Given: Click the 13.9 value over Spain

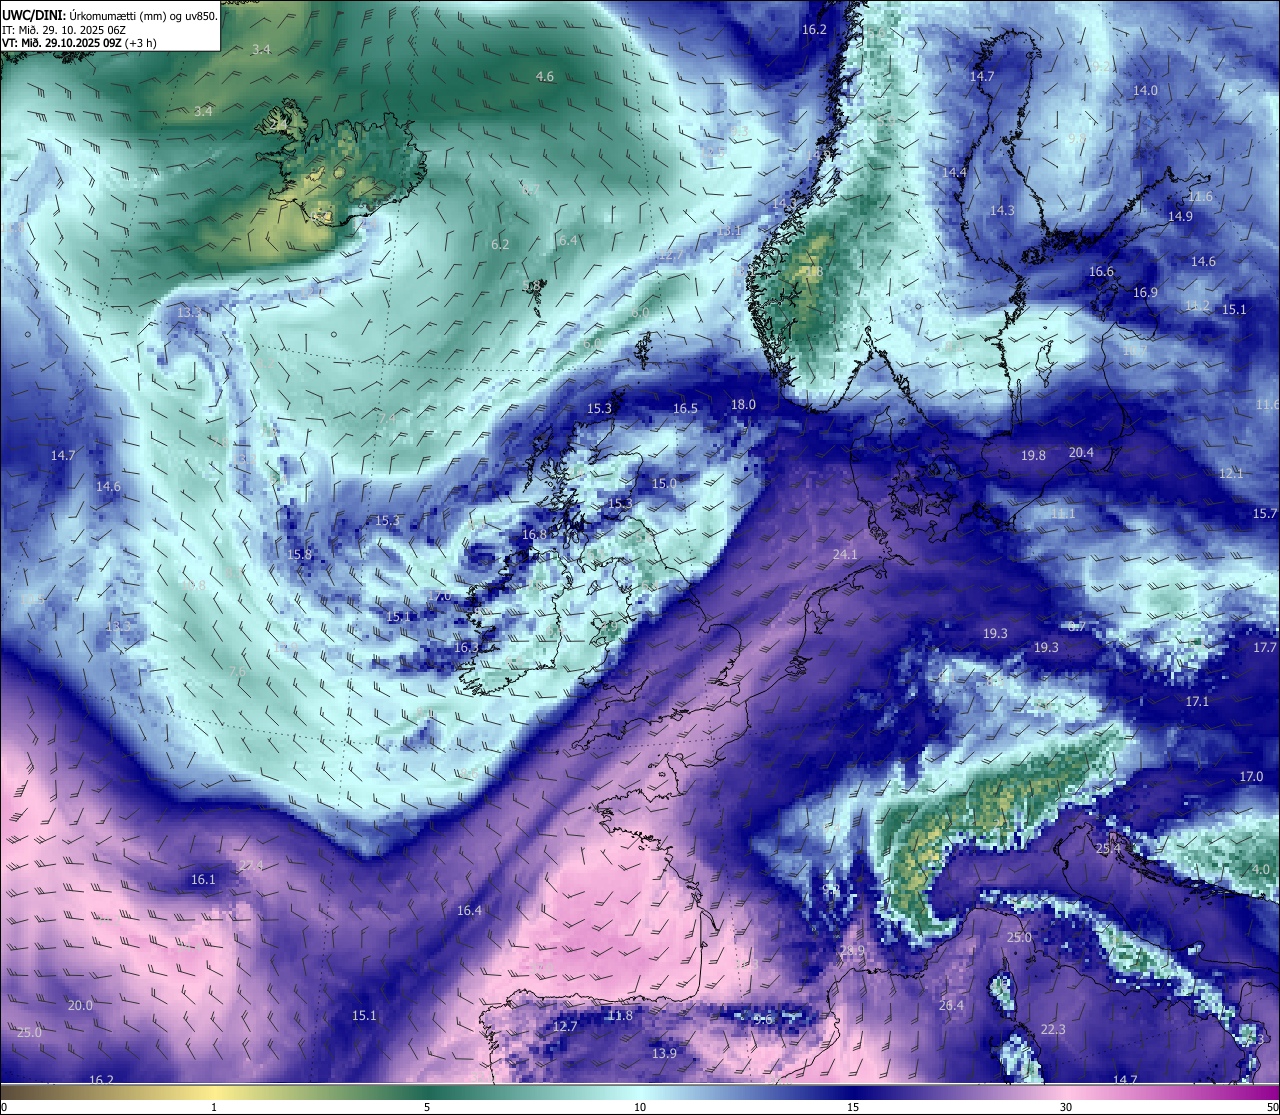Looking at the screenshot, I should [x=664, y=1054].
